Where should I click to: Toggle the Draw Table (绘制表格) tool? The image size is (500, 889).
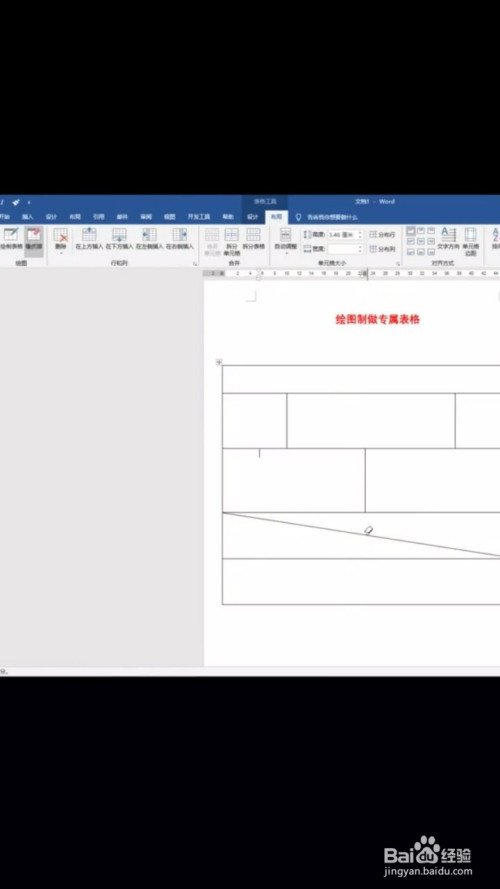tap(11, 239)
